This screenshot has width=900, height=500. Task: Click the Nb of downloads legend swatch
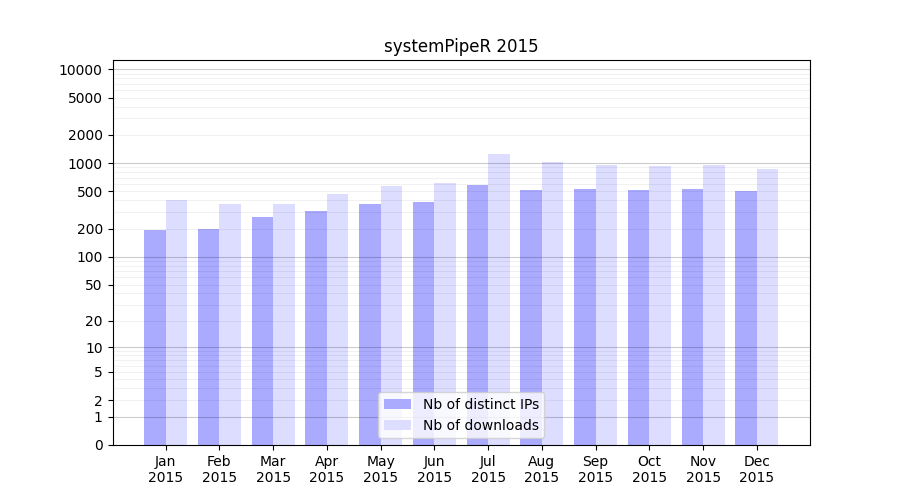[397, 425]
